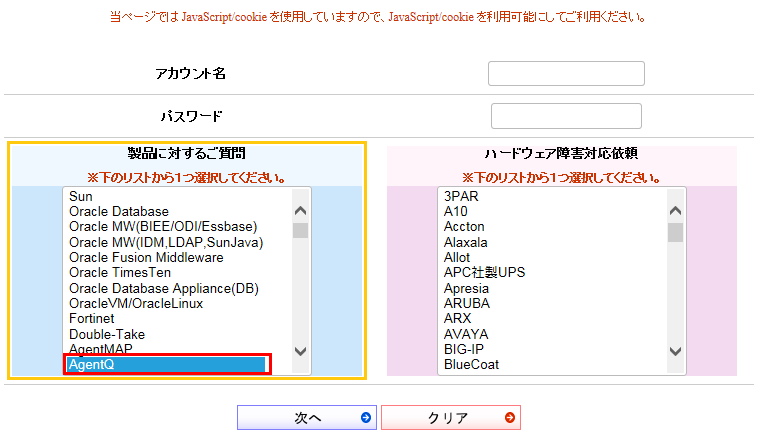This screenshot has width=760, height=439.
Task: Click up arrow of product question list scrollbar
Action: pyautogui.click(x=301, y=211)
